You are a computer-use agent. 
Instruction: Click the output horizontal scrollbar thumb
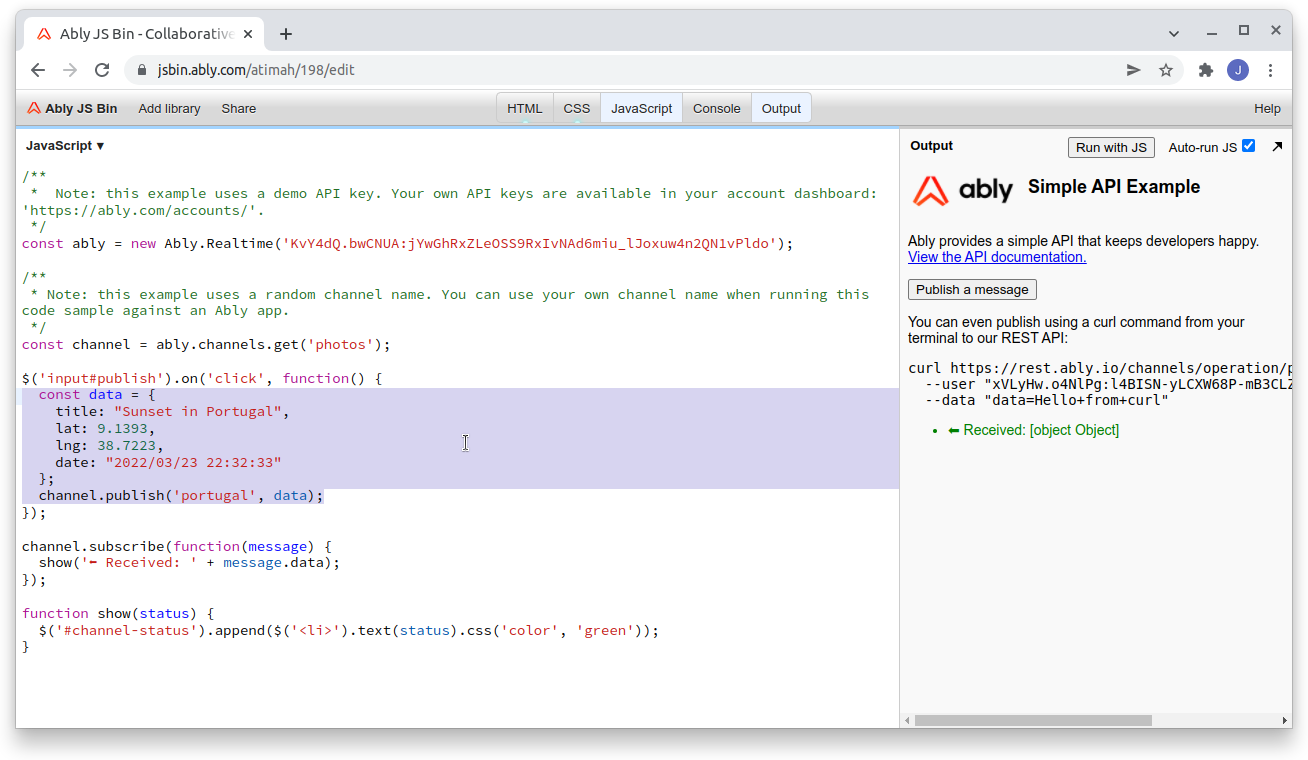(1033, 720)
